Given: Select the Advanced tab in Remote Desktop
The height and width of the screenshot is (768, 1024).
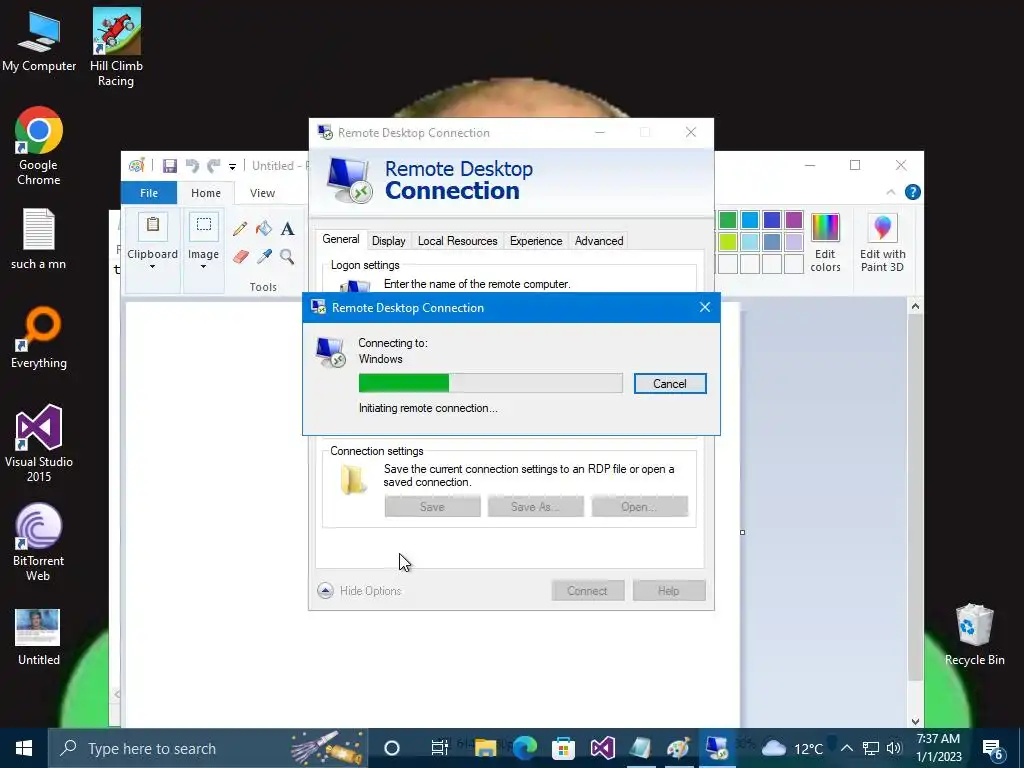Looking at the screenshot, I should 599,241.
